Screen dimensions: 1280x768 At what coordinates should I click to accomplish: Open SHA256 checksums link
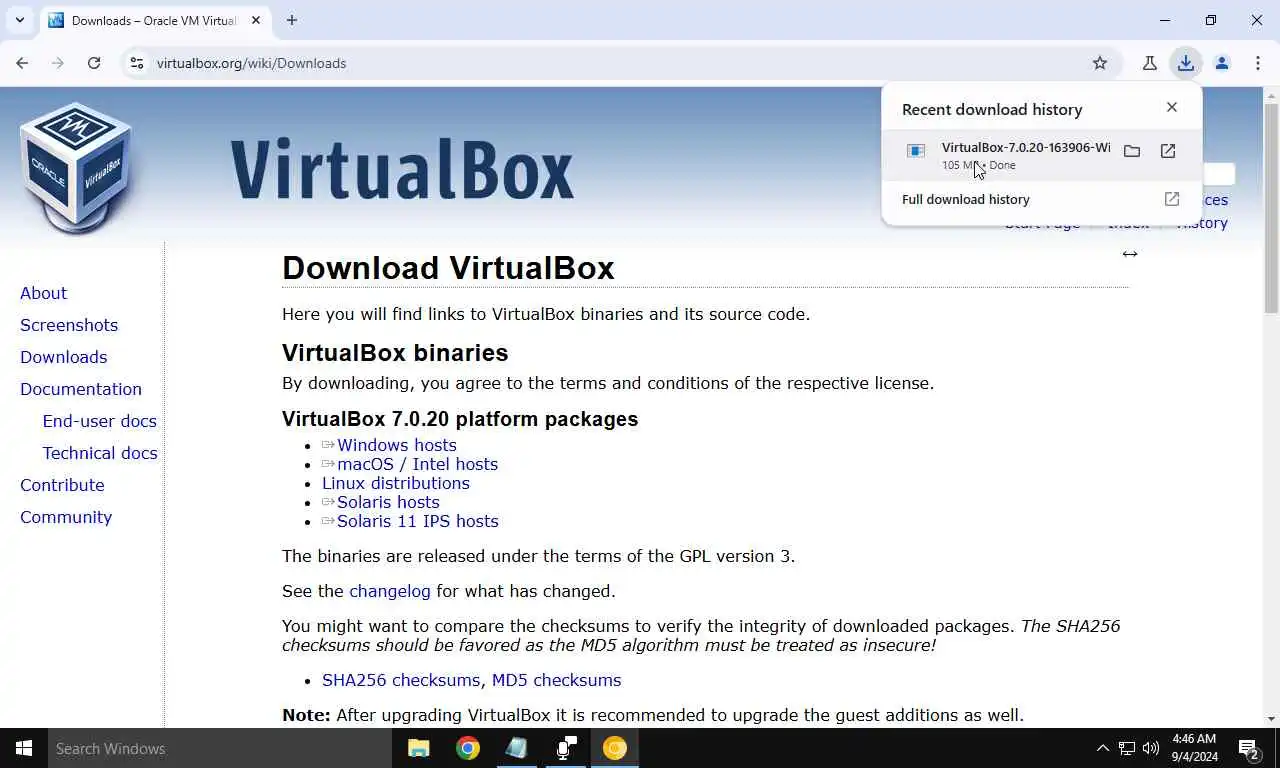(x=401, y=680)
